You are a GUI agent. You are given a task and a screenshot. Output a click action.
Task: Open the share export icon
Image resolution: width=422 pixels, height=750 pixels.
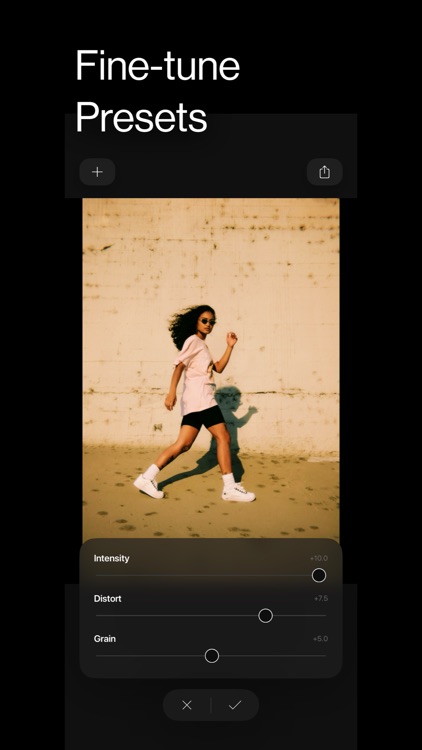point(324,172)
